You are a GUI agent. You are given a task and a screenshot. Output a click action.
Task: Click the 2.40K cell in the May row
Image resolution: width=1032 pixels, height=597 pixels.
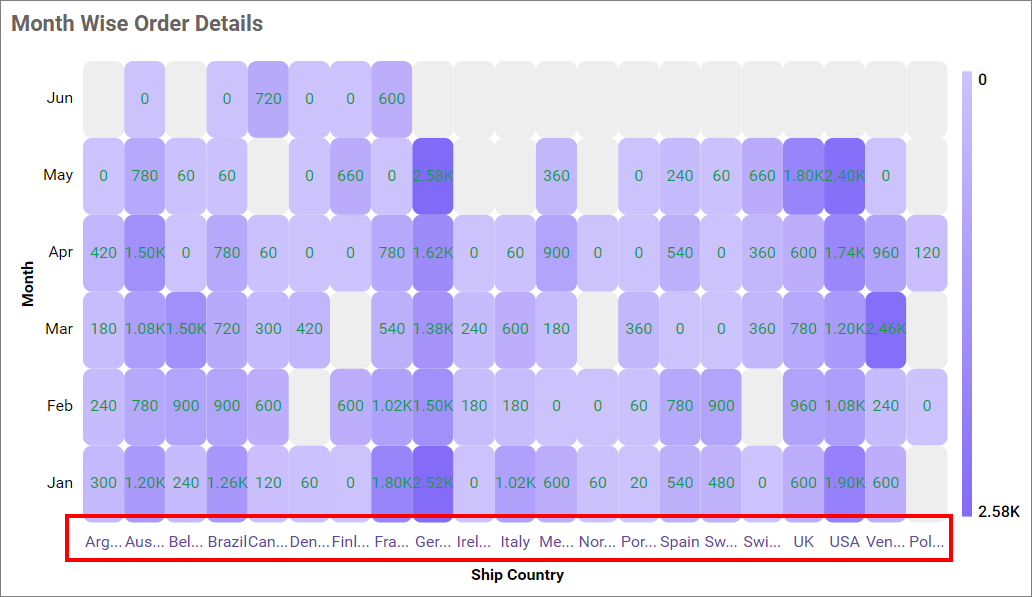[x=845, y=175]
